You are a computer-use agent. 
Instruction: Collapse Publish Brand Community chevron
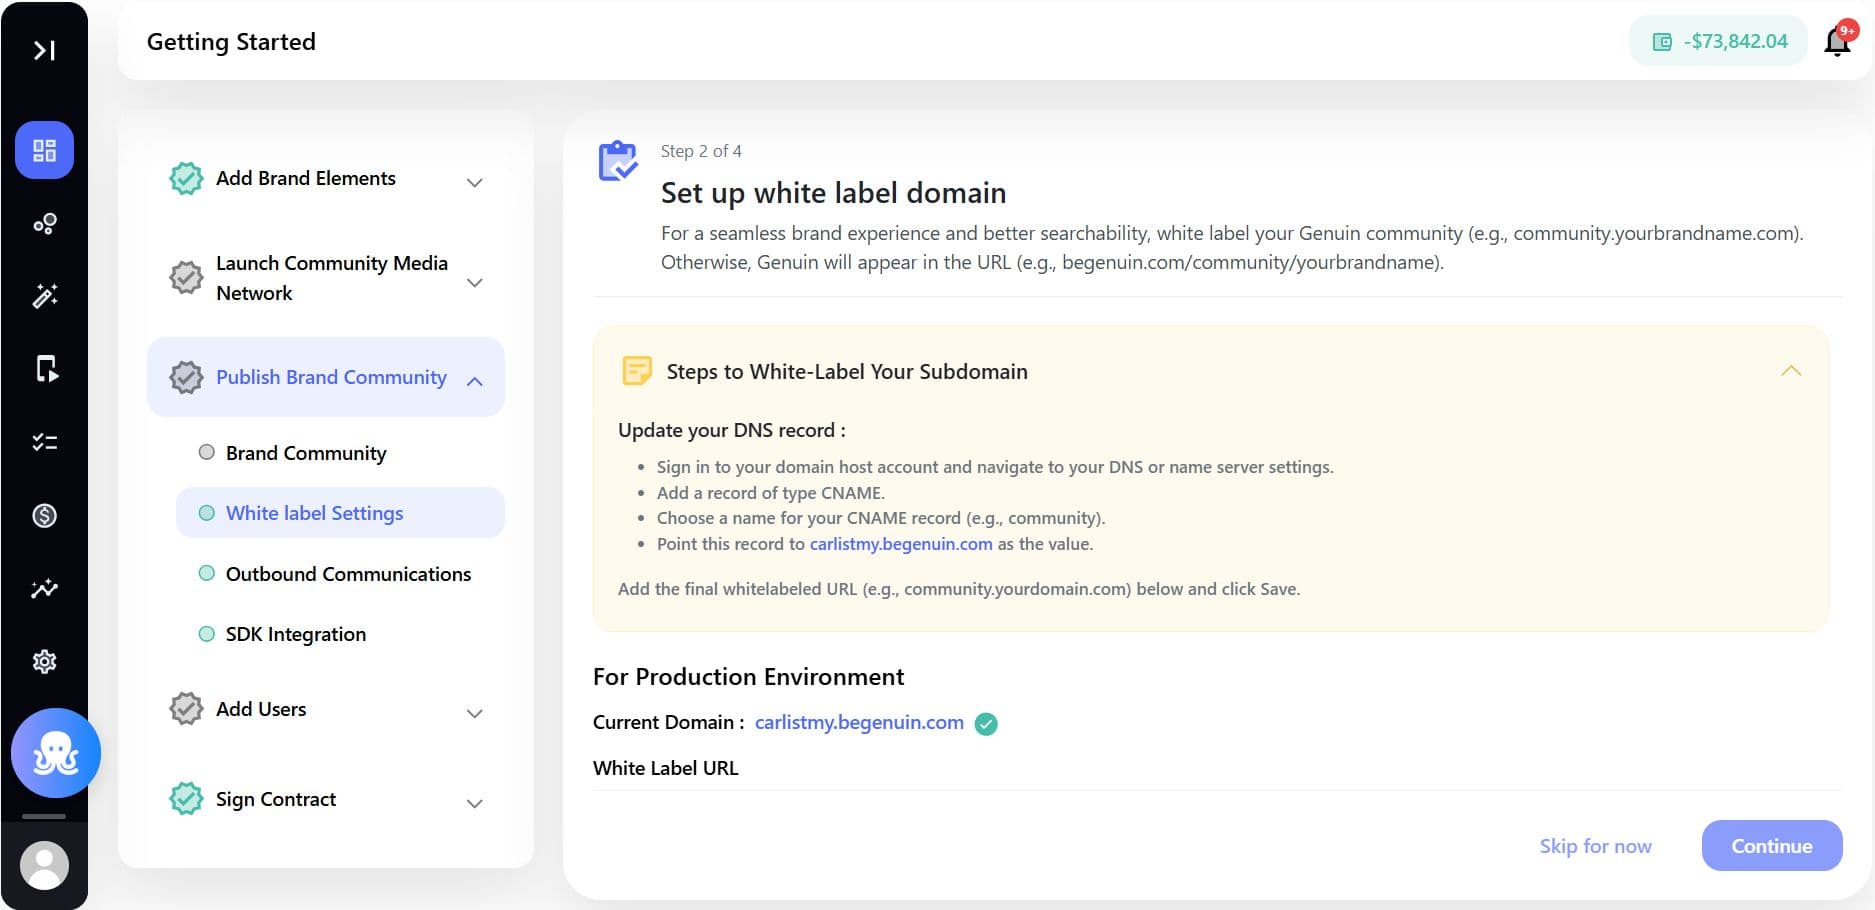[x=475, y=381]
